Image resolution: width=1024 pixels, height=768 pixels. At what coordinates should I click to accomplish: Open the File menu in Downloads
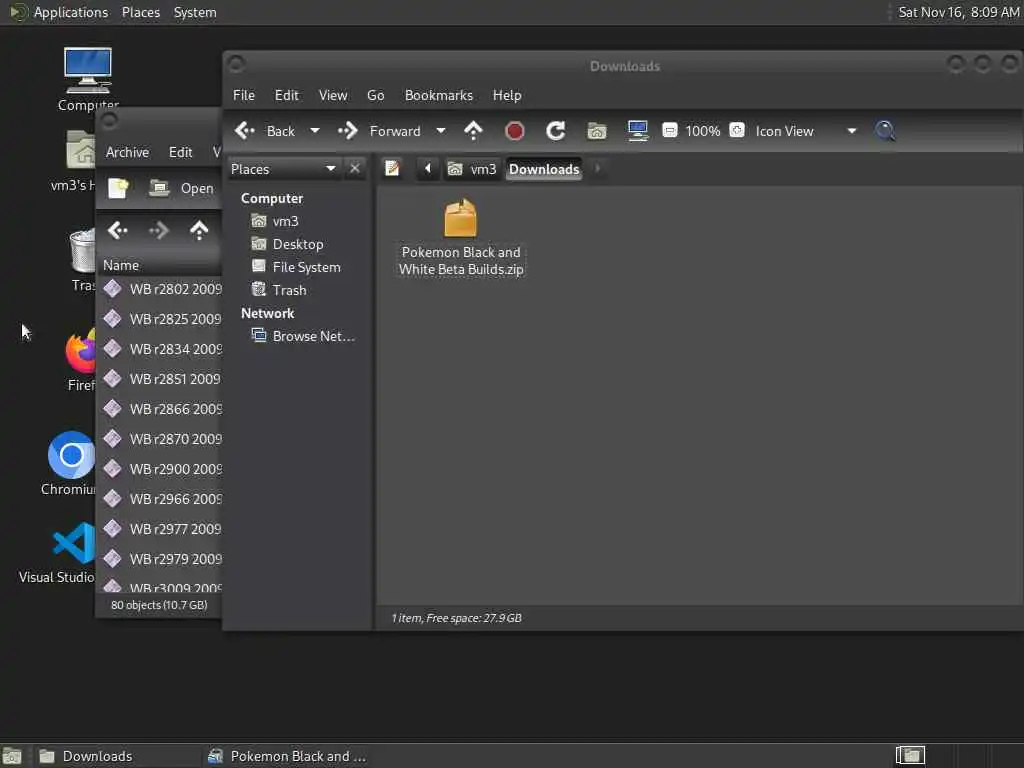click(x=244, y=95)
